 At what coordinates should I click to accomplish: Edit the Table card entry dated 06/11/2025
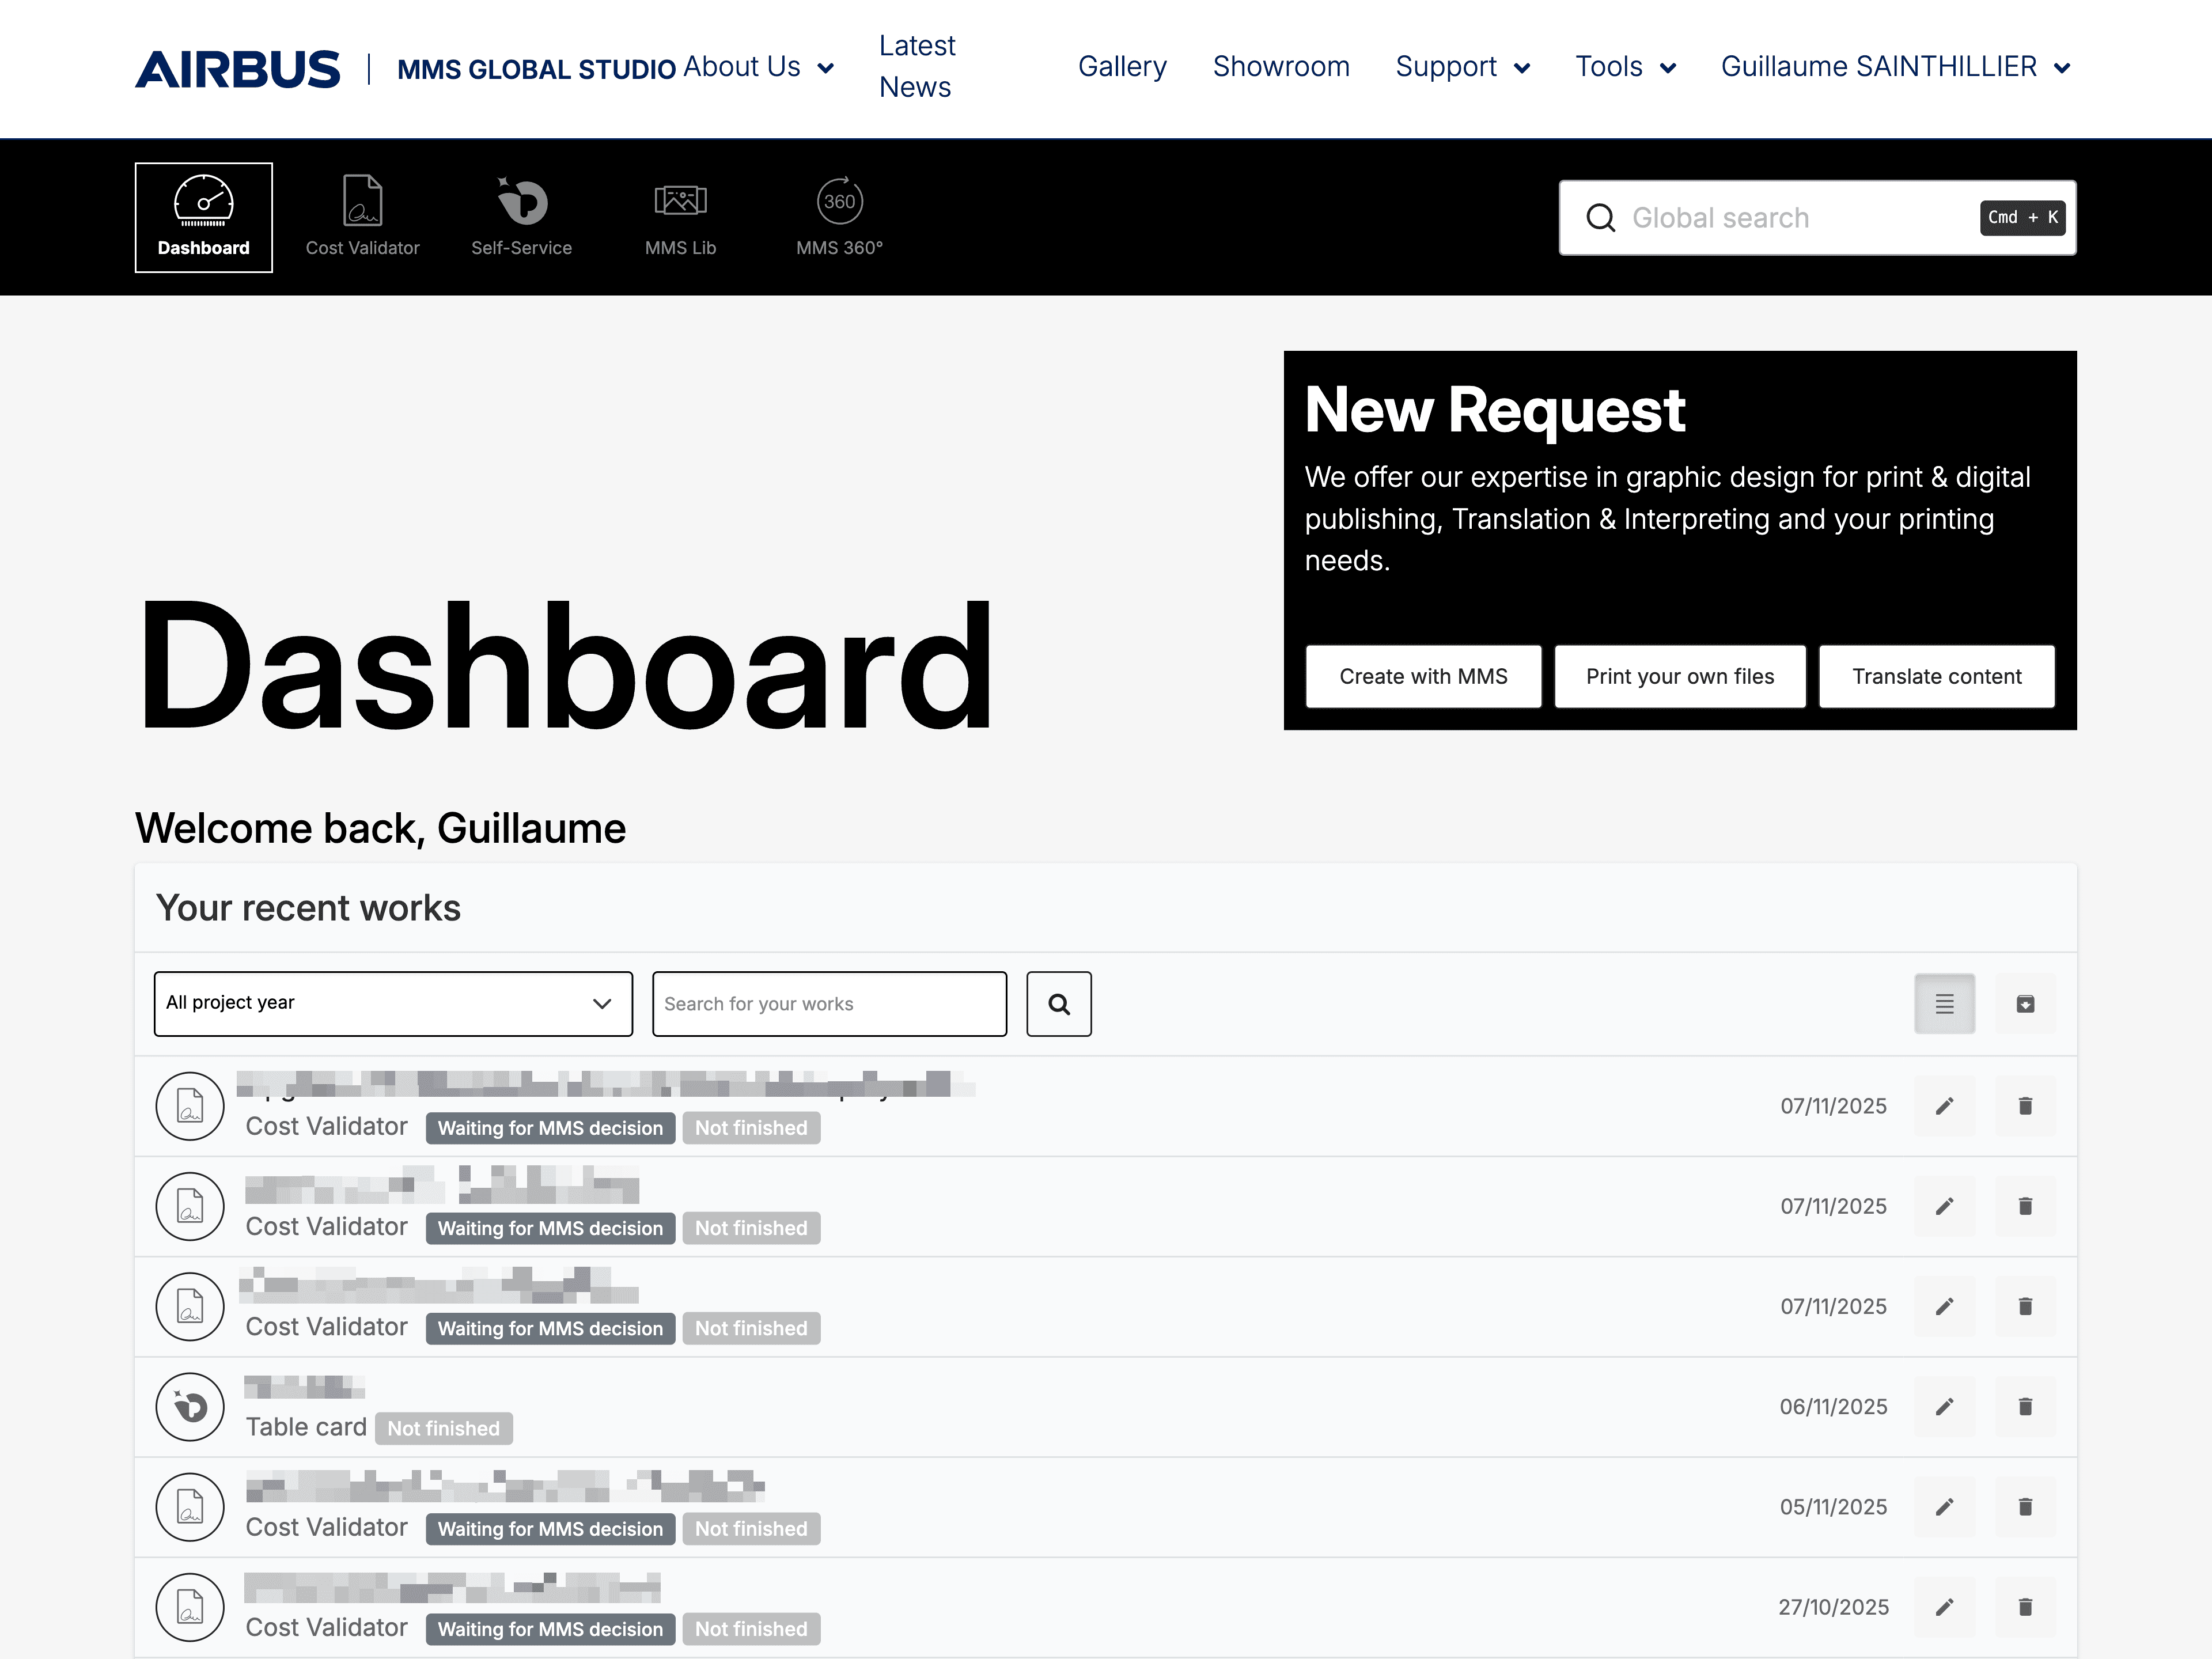[1944, 1406]
